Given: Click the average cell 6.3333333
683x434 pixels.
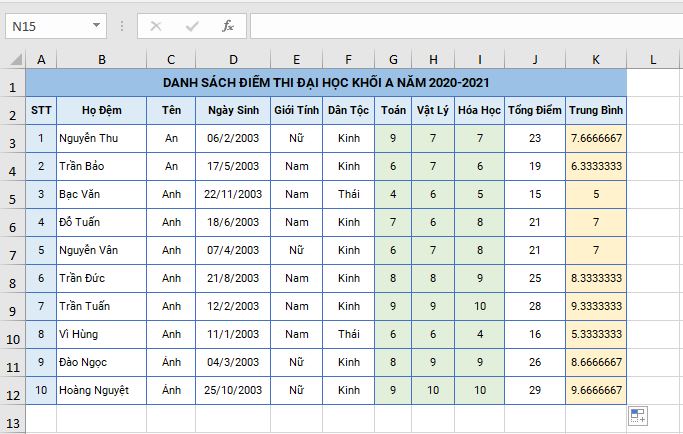Looking at the screenshot, I should pos(596,166).
